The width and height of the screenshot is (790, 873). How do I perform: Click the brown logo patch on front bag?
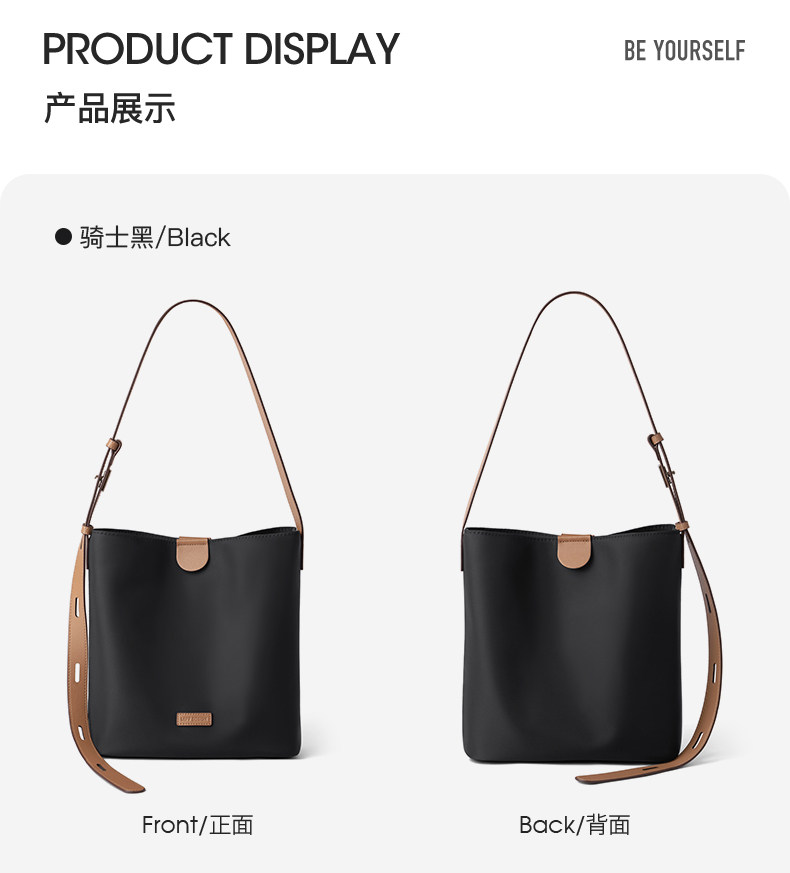click(x=194, y=719)
